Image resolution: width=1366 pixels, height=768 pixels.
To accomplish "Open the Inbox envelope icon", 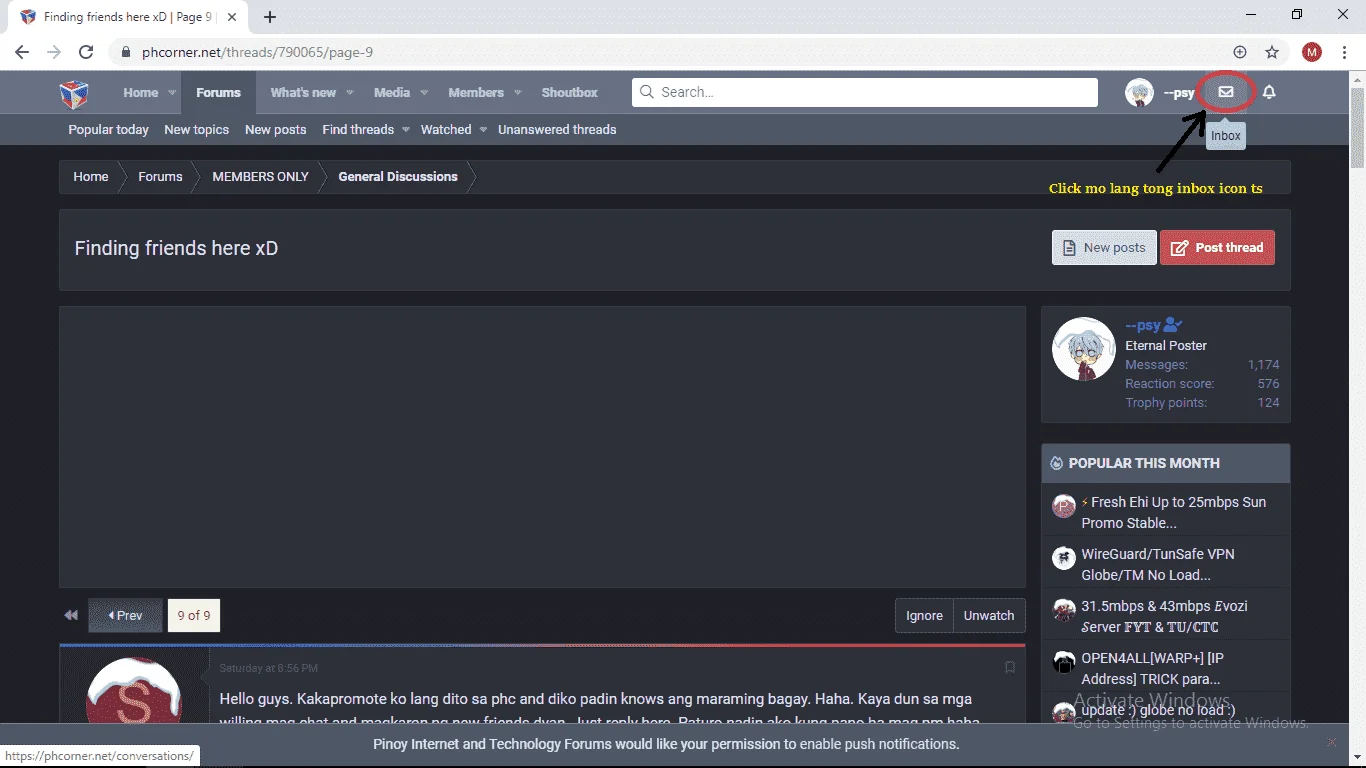I will (x=1226, y=92).
